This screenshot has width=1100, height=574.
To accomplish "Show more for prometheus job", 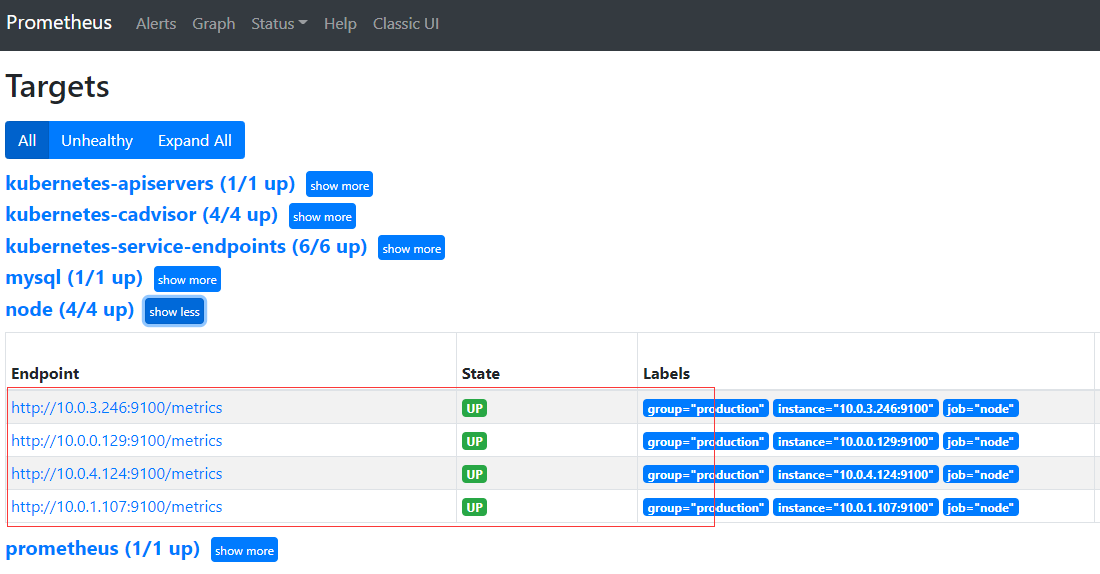I will point(244,550).
